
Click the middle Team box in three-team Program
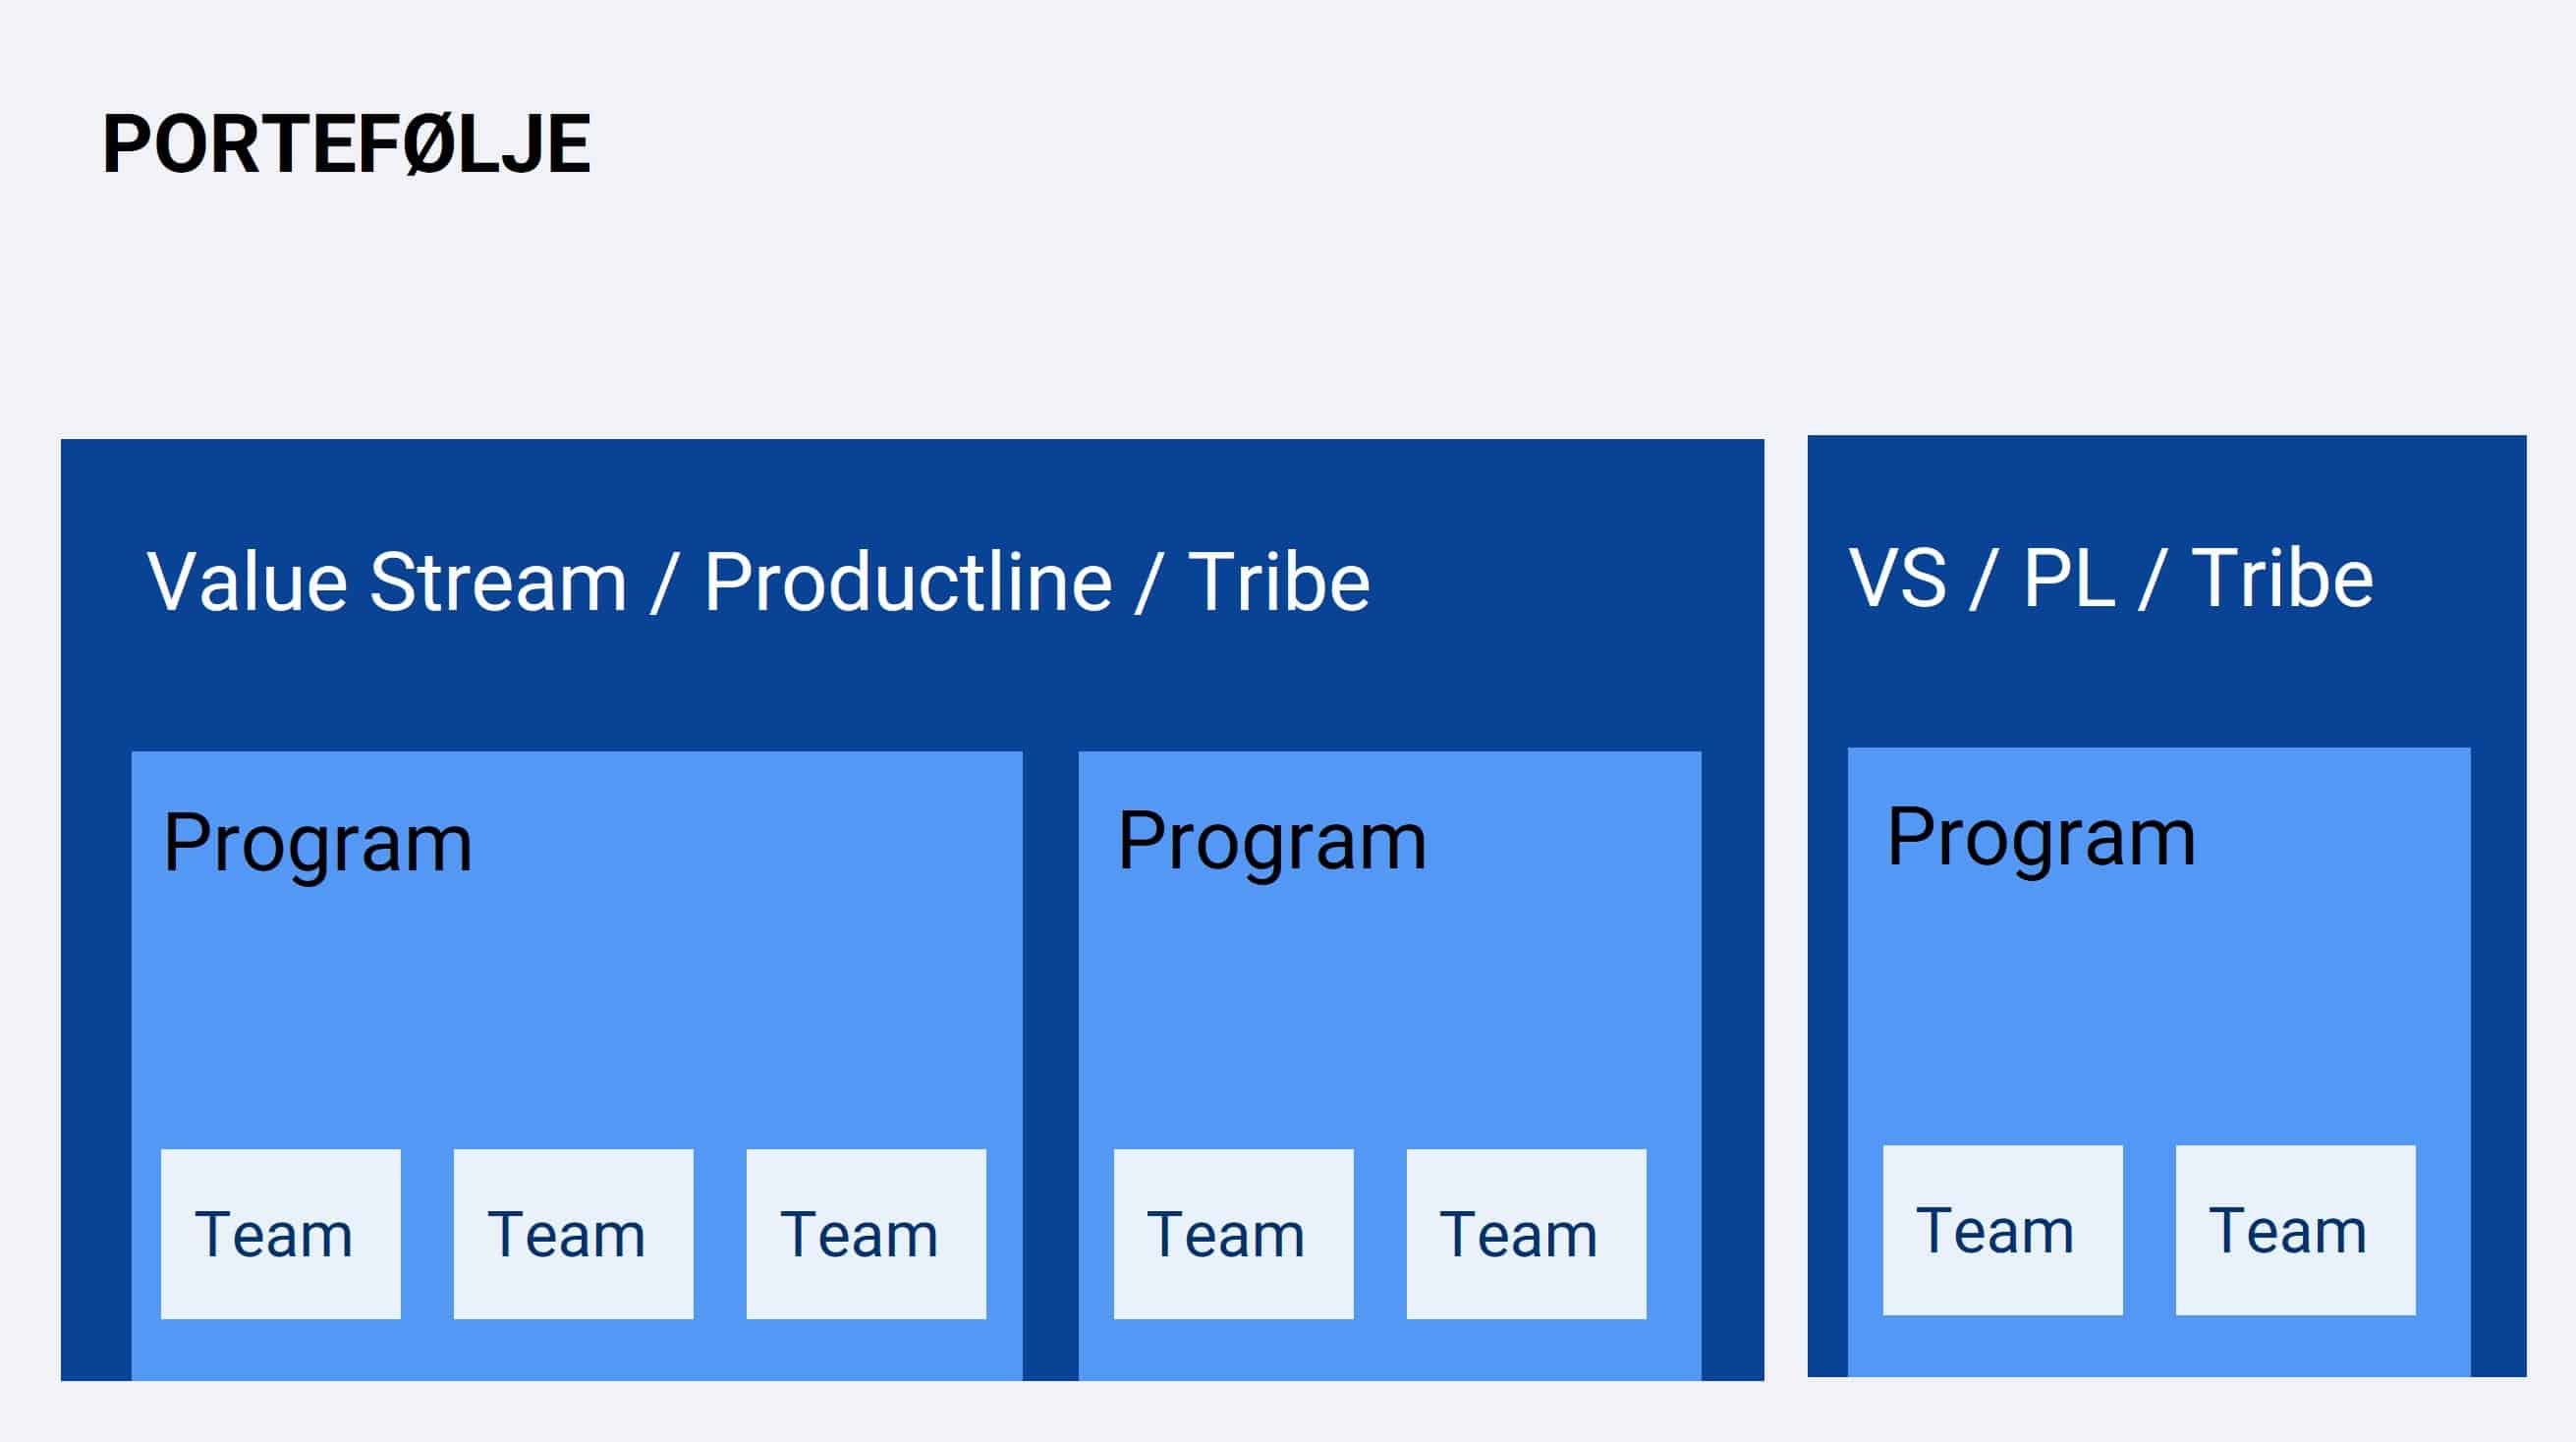pyautogui.click(x=574, y=1234)
